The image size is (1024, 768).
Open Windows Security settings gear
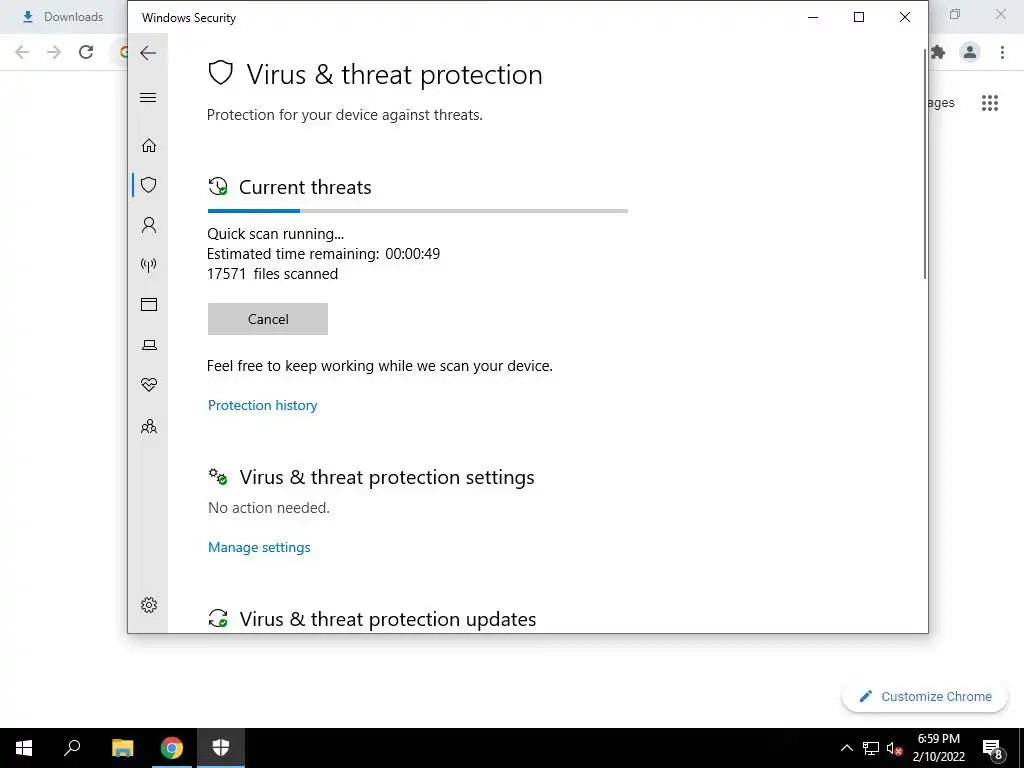pos(149,605)
